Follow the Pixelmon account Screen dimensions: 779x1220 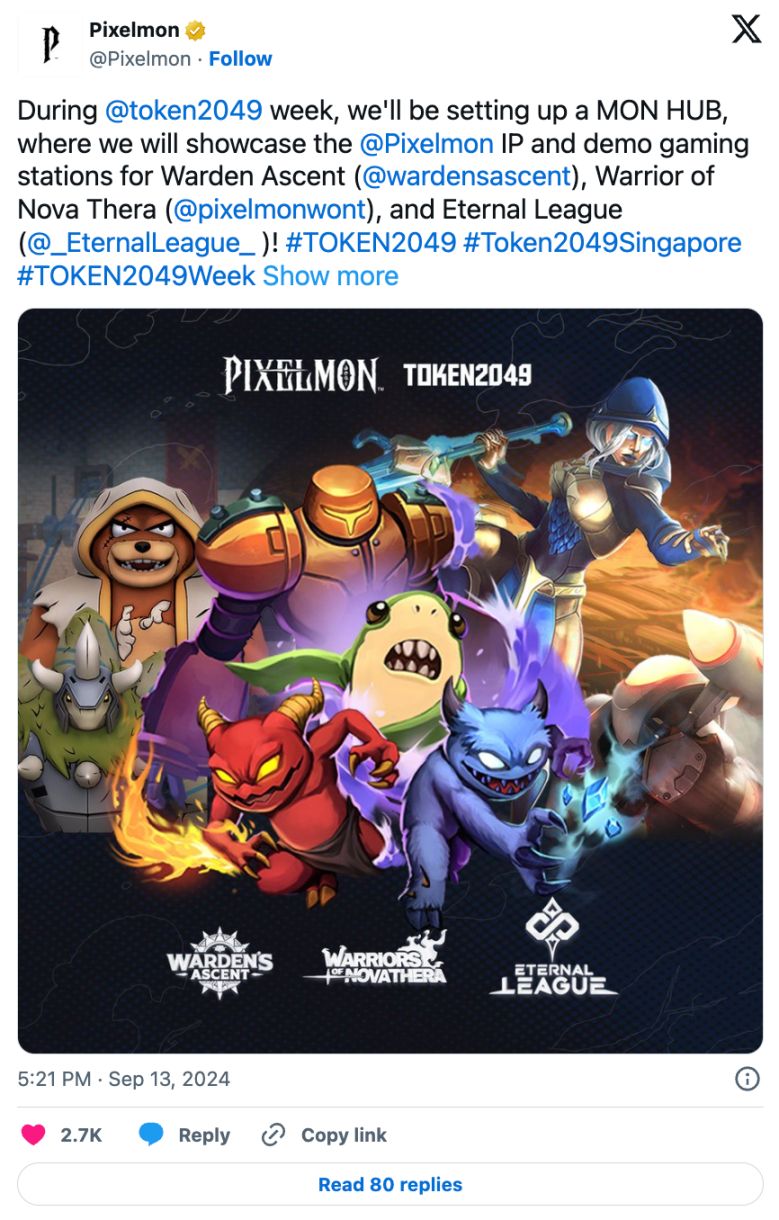point(240,59)
